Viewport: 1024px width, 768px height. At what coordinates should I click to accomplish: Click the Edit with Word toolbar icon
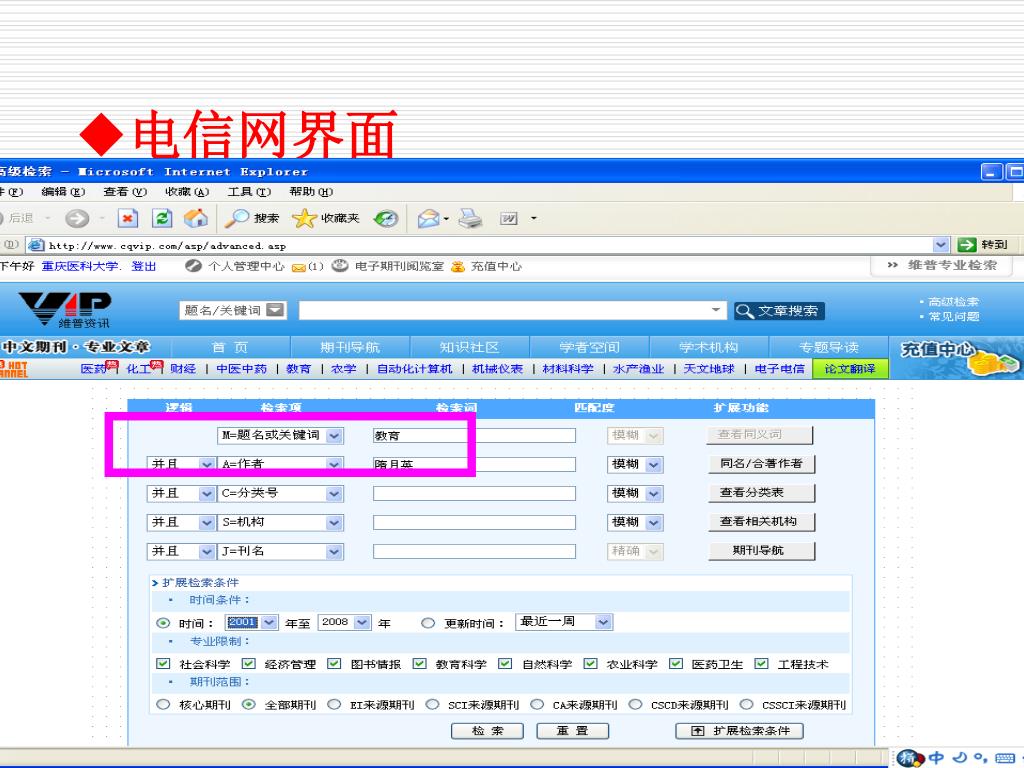509,218
